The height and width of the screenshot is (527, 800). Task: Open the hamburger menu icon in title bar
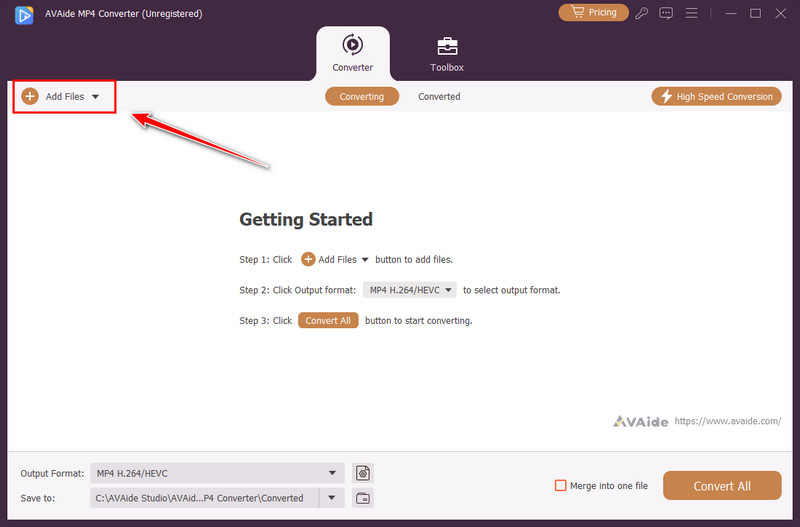pyautogui.click(x=693, y=13)
